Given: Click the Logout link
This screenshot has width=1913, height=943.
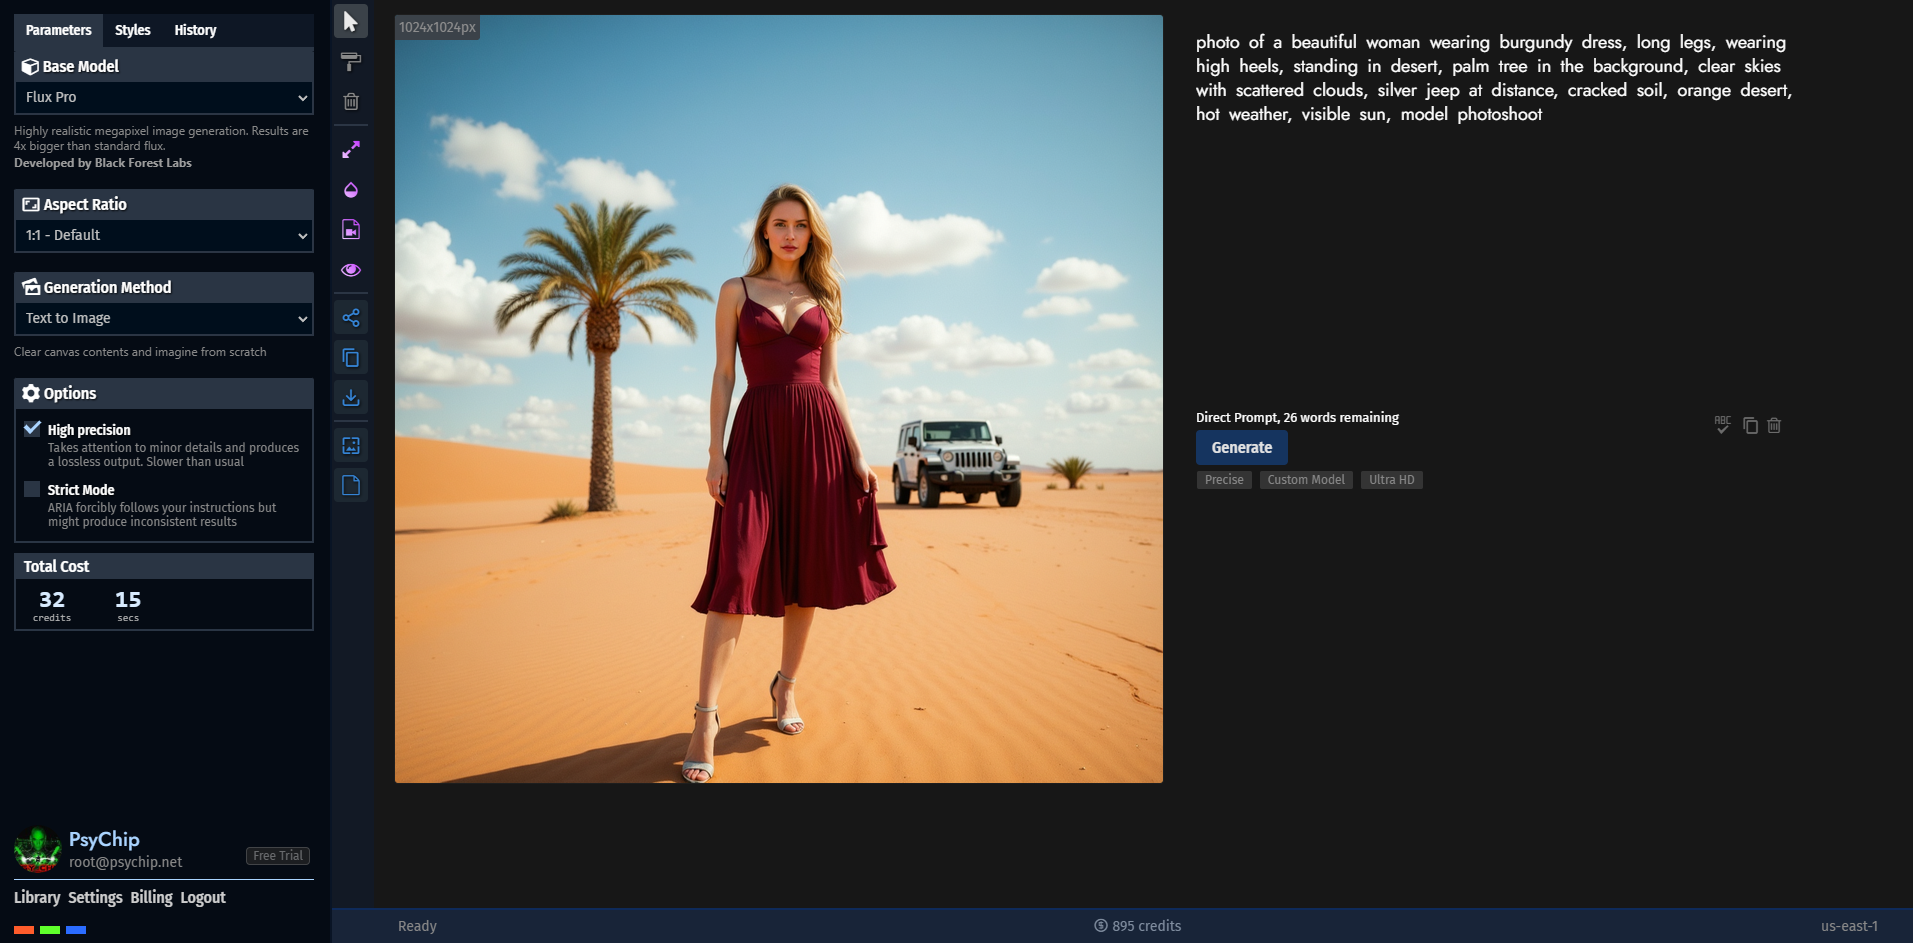Looking at the screenshot, I should pyautogui.click(x=203, y=897).
